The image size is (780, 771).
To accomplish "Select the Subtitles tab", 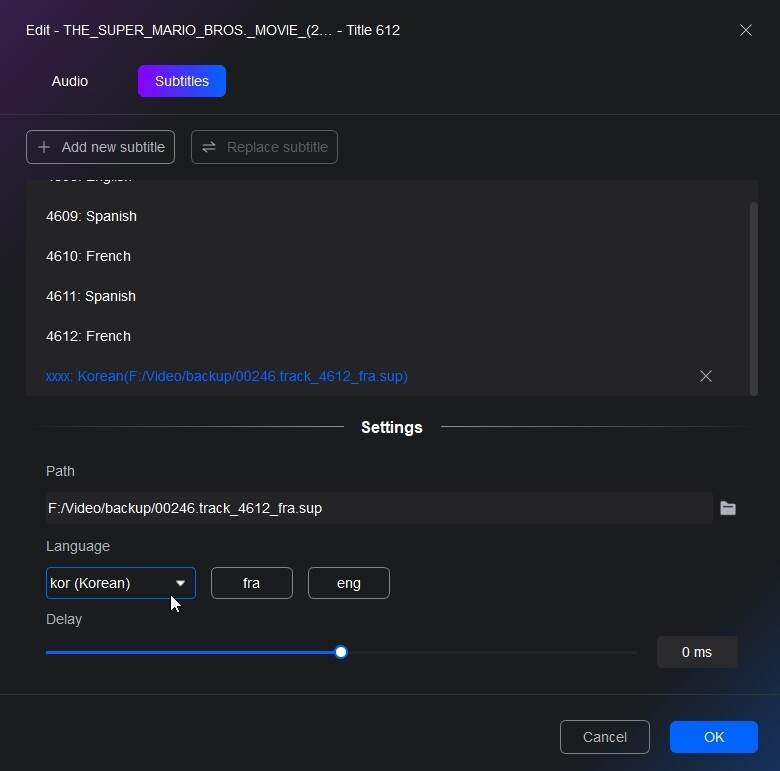I will (x=182, y=81).
